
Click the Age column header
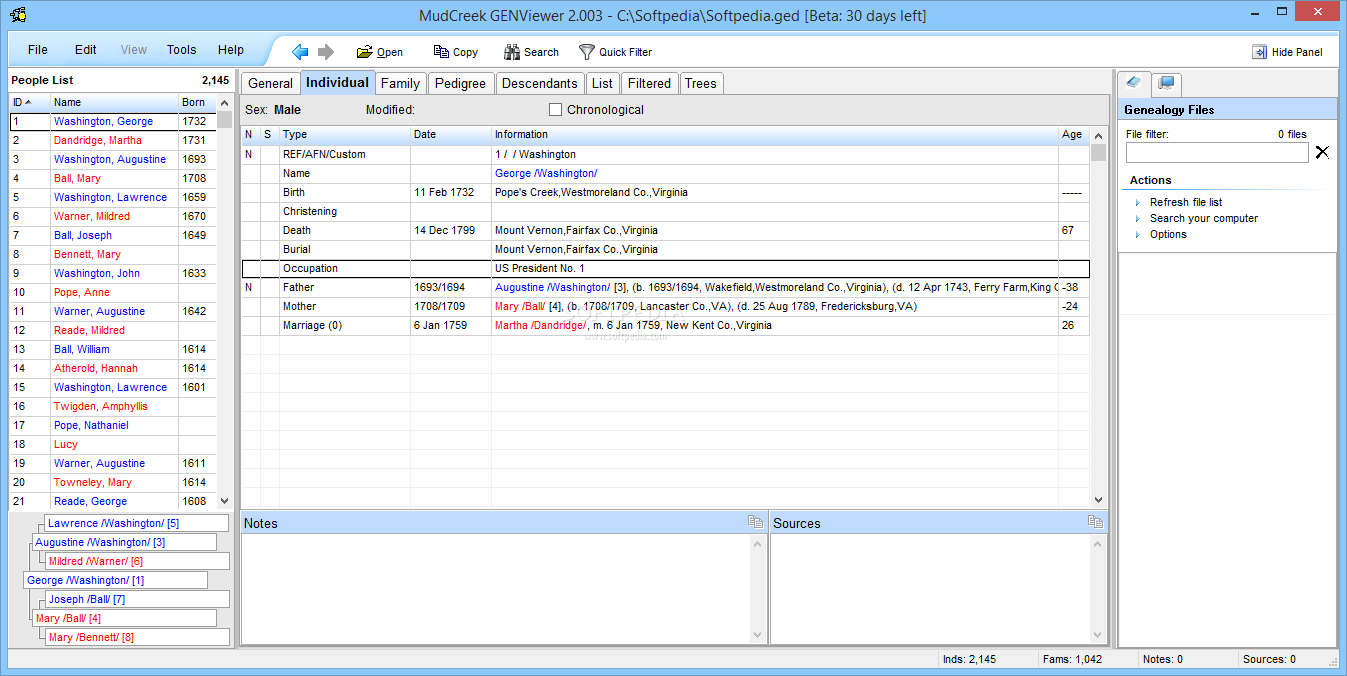(x=1074, y=134)
